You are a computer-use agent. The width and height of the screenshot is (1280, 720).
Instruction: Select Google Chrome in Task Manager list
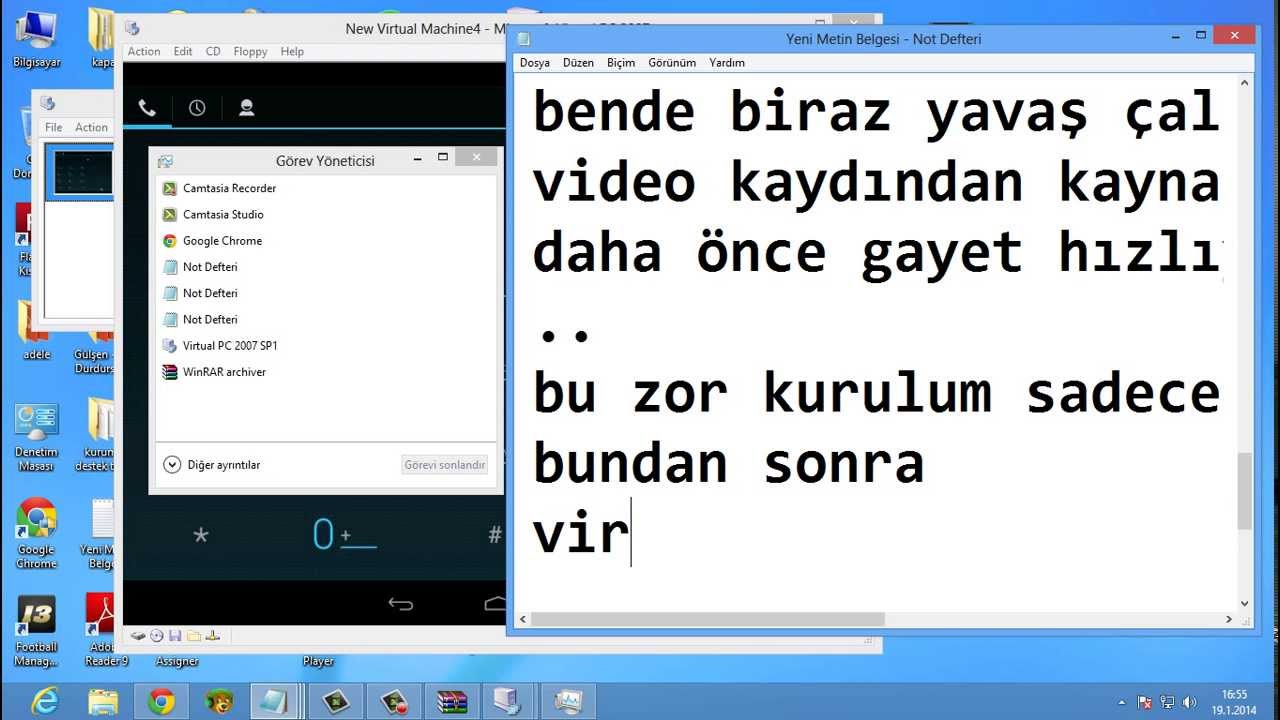tap(326, 241)
